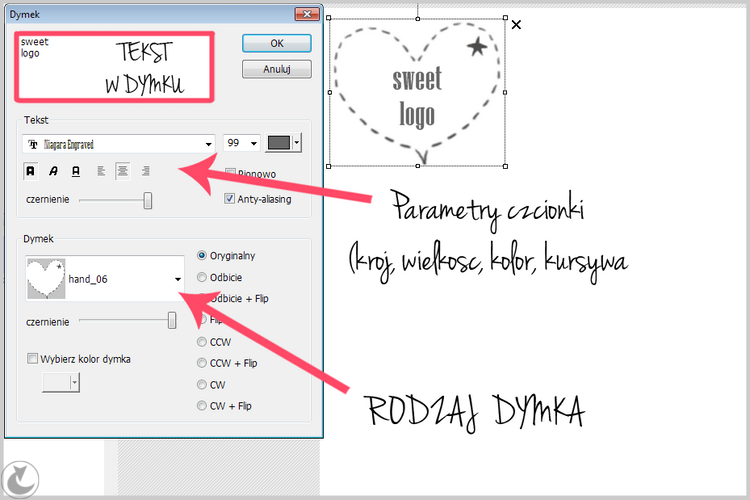Toggle italic text style icon
The width and height of the screenshot is (750, 500).
(x=53, y=171)
